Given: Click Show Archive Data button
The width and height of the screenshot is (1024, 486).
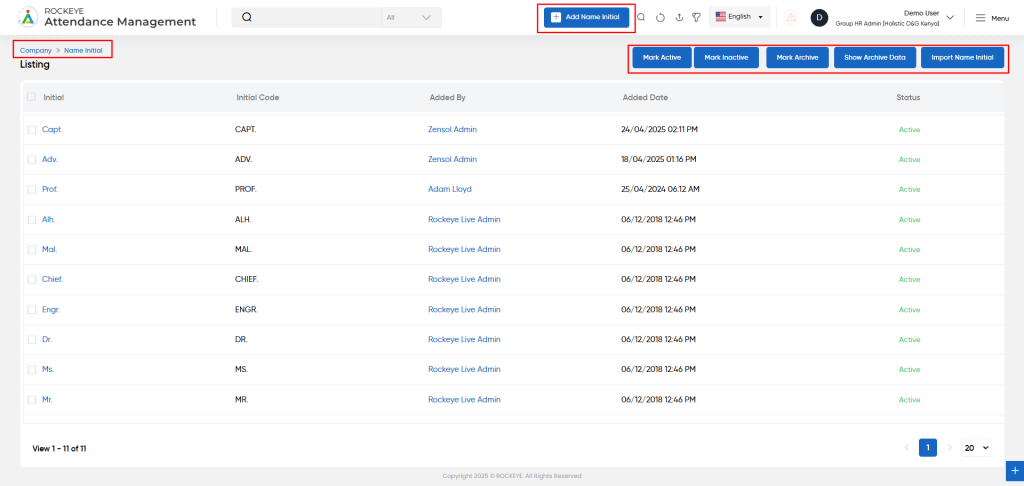Looking at the screenshot, I should (x=875, y=57).
